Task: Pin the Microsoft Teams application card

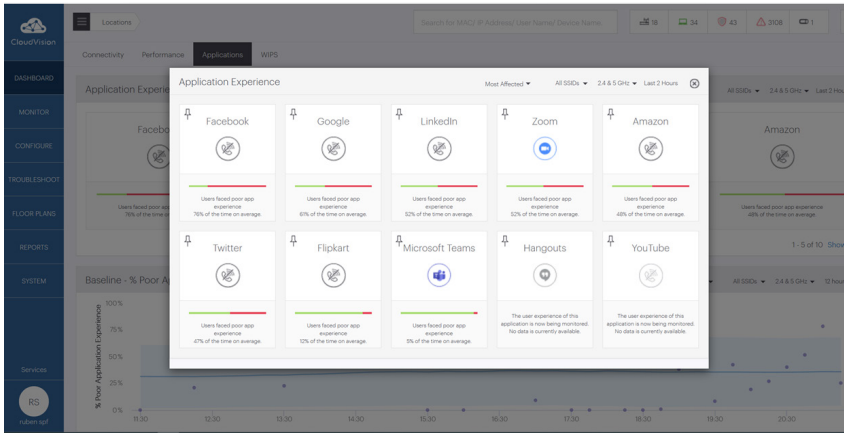Action: click(399, 240)
